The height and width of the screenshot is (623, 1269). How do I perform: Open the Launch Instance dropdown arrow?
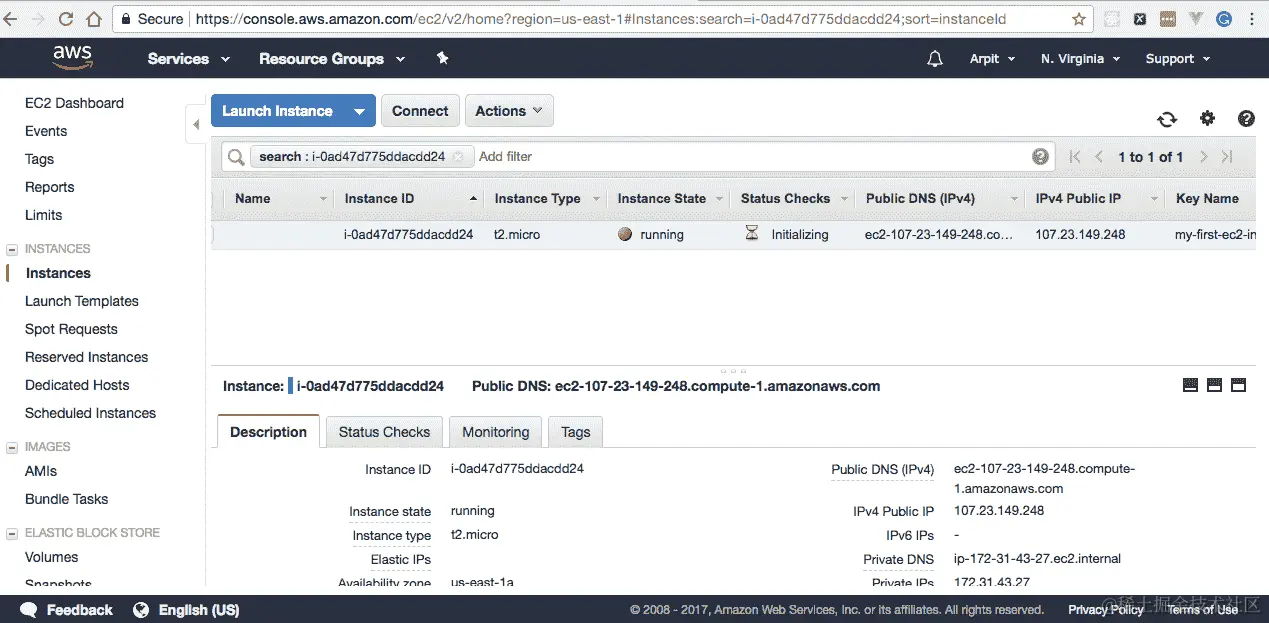point(360,111)
